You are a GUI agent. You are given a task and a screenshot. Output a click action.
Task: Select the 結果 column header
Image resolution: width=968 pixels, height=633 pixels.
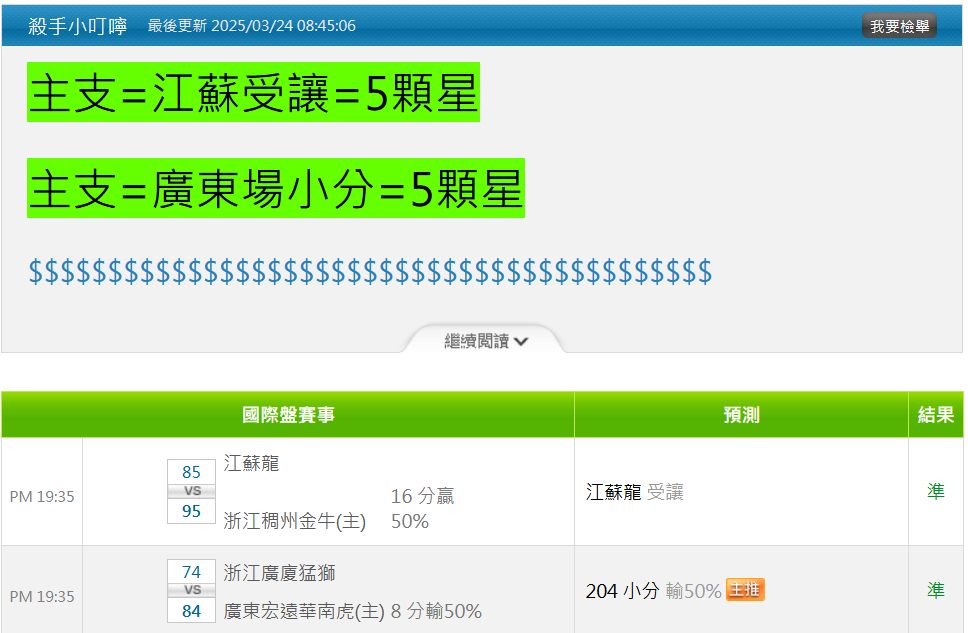pyautogui.click(x=935, y=415)
